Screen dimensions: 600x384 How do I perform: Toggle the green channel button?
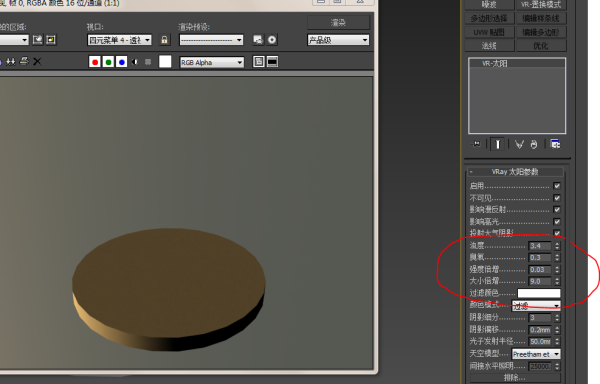tap(108, 62)
